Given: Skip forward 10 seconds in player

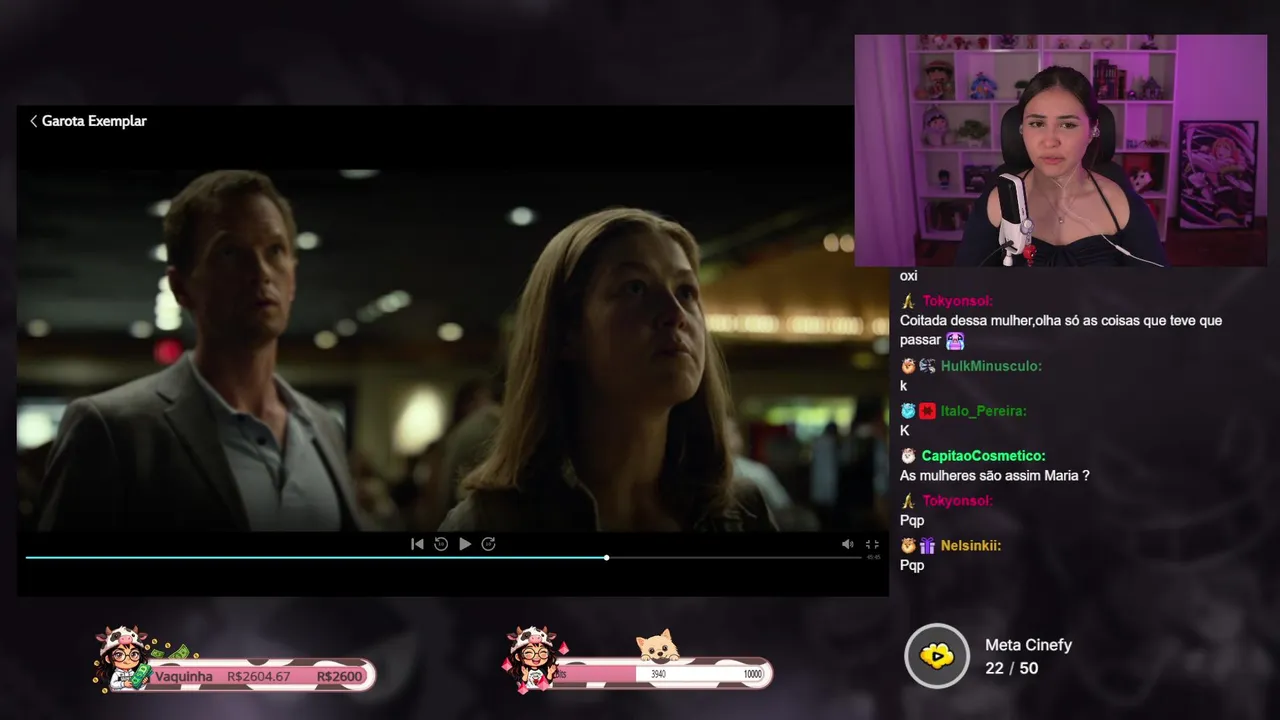Looking at the screenshot, I should pyautogui.click(x=488, y=544).
